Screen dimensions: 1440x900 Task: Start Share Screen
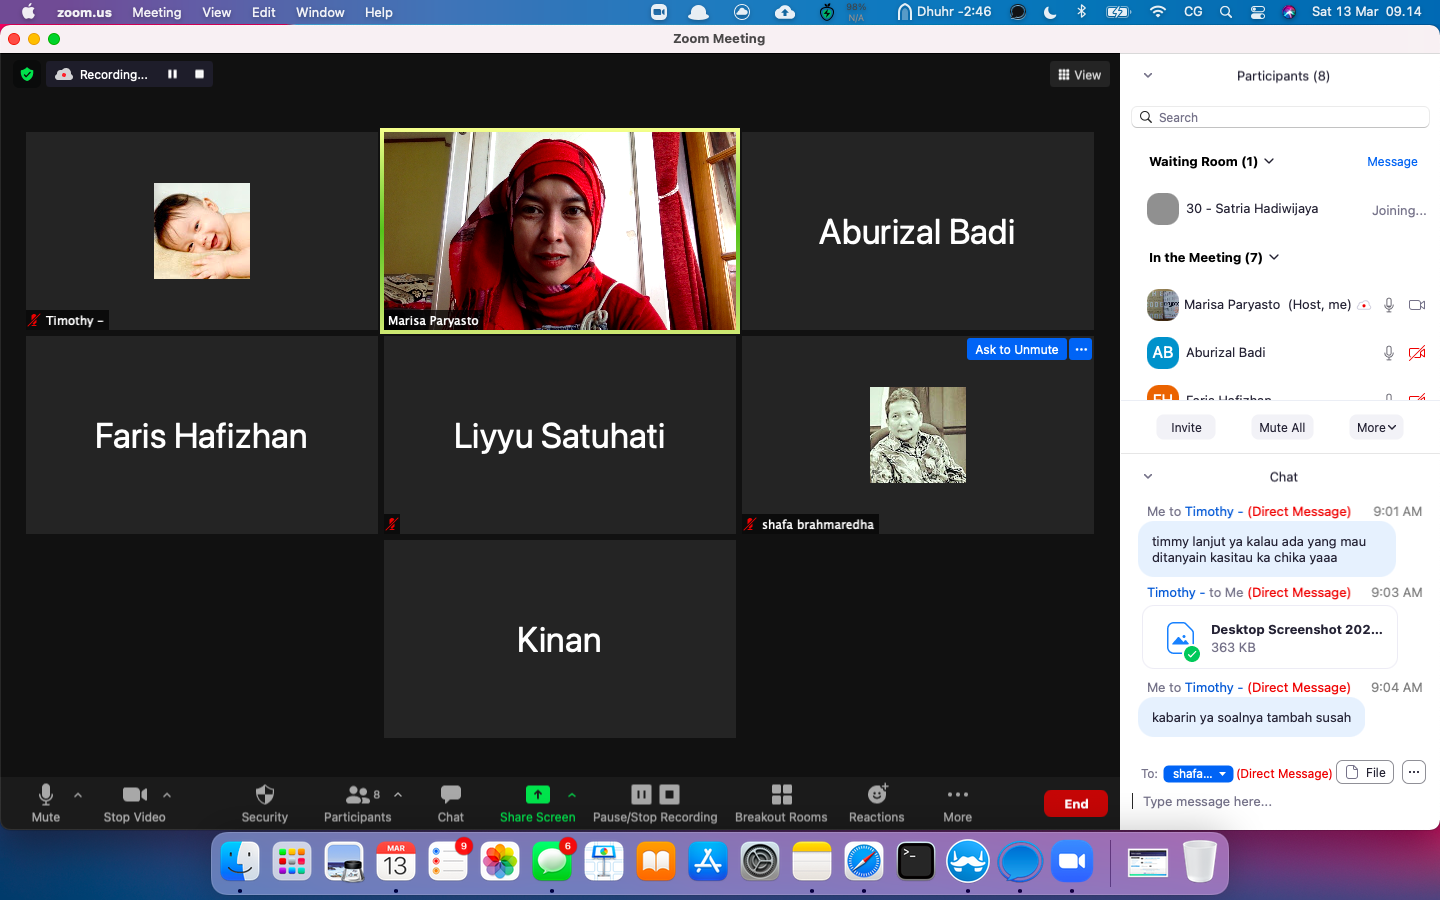pos(538,803)
